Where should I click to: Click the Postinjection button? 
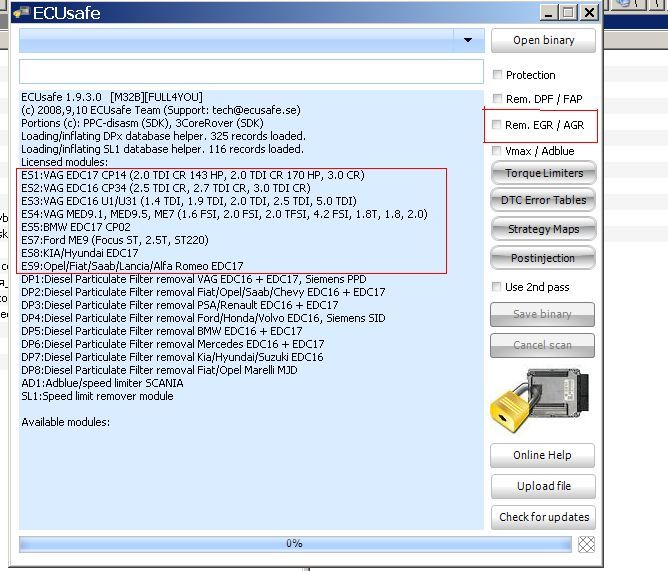[543, 258]
